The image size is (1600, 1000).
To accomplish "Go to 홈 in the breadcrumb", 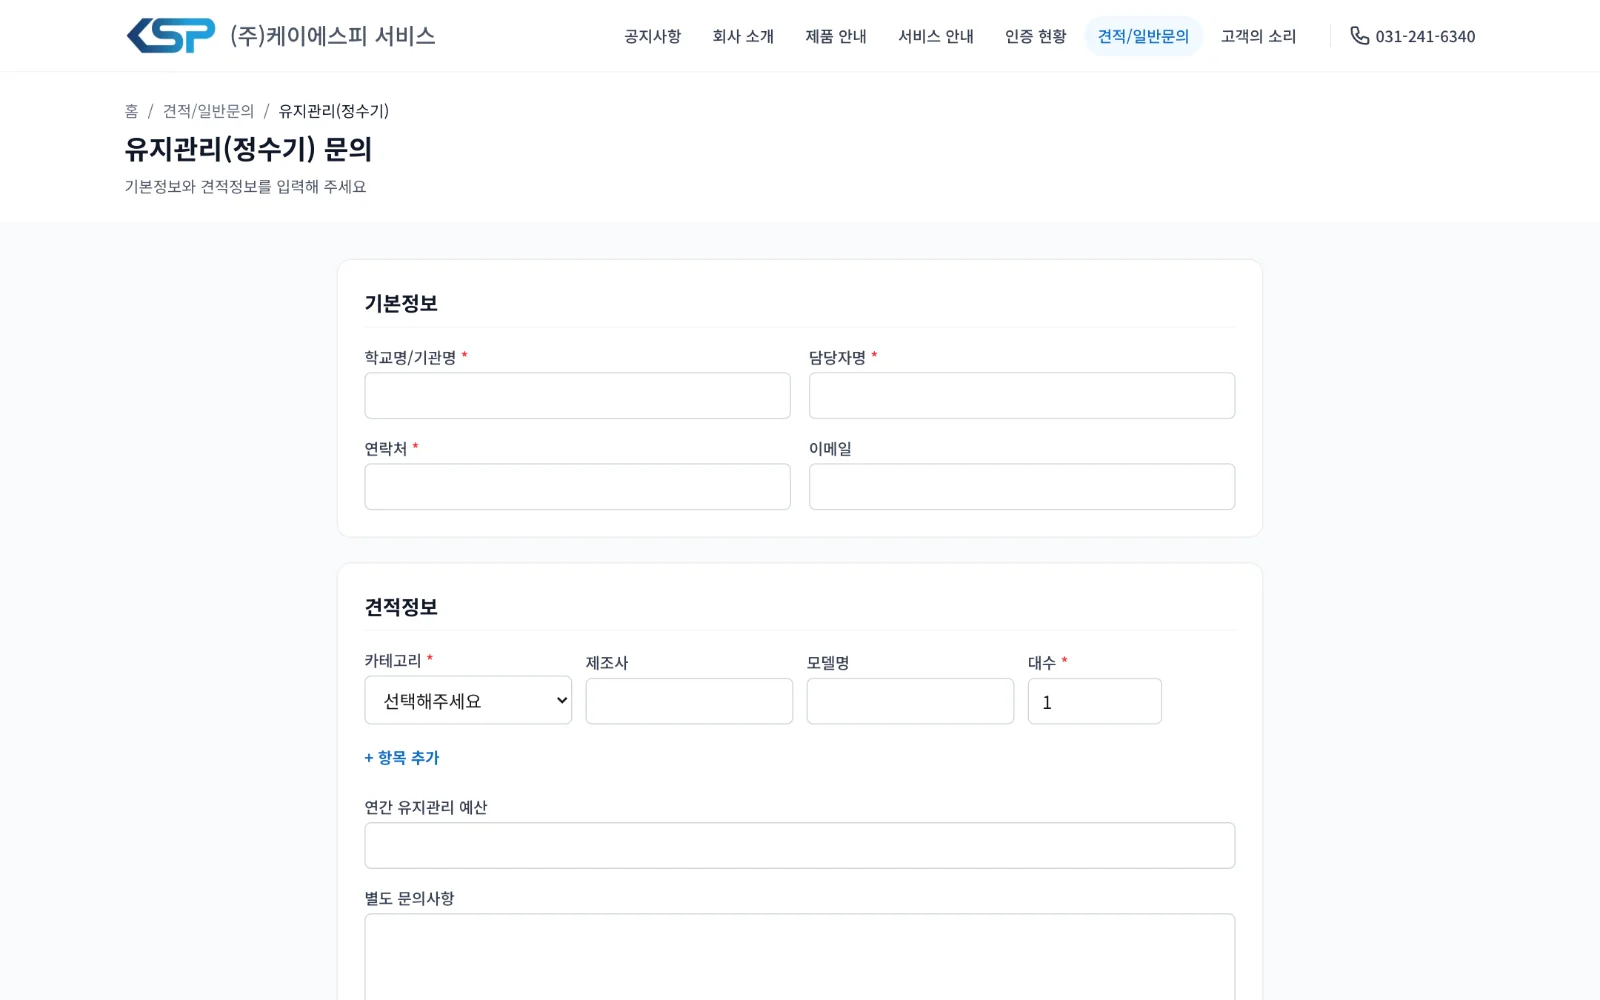I will pyautogui.click(x=131, y=111).
